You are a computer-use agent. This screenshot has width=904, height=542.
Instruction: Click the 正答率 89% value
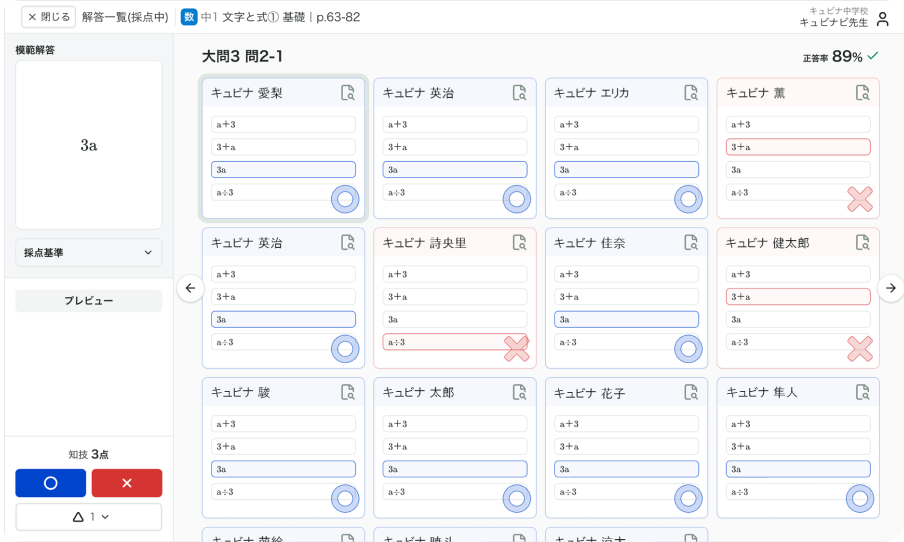[x=847, y=57]
